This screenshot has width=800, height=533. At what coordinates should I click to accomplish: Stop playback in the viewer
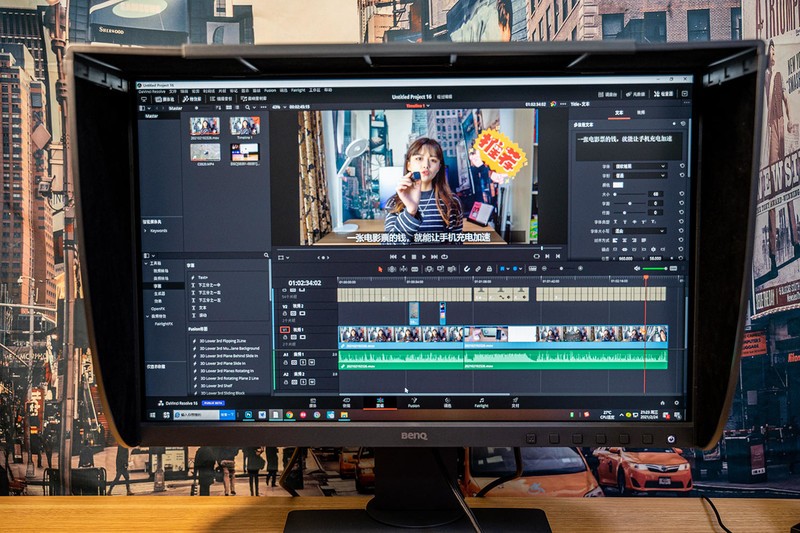414,257
